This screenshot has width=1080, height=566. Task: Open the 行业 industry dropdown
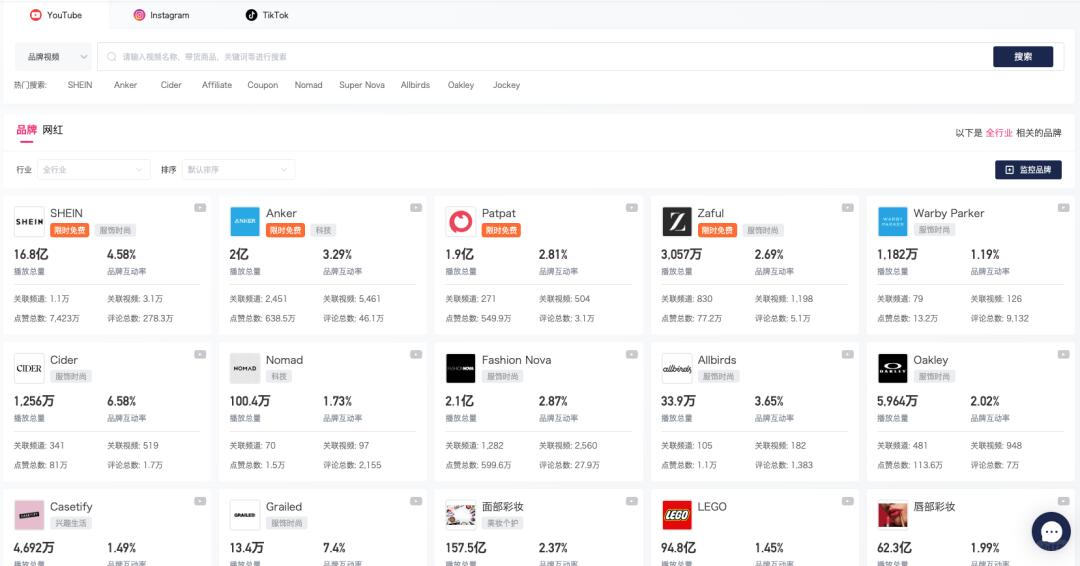pos(93,169)
